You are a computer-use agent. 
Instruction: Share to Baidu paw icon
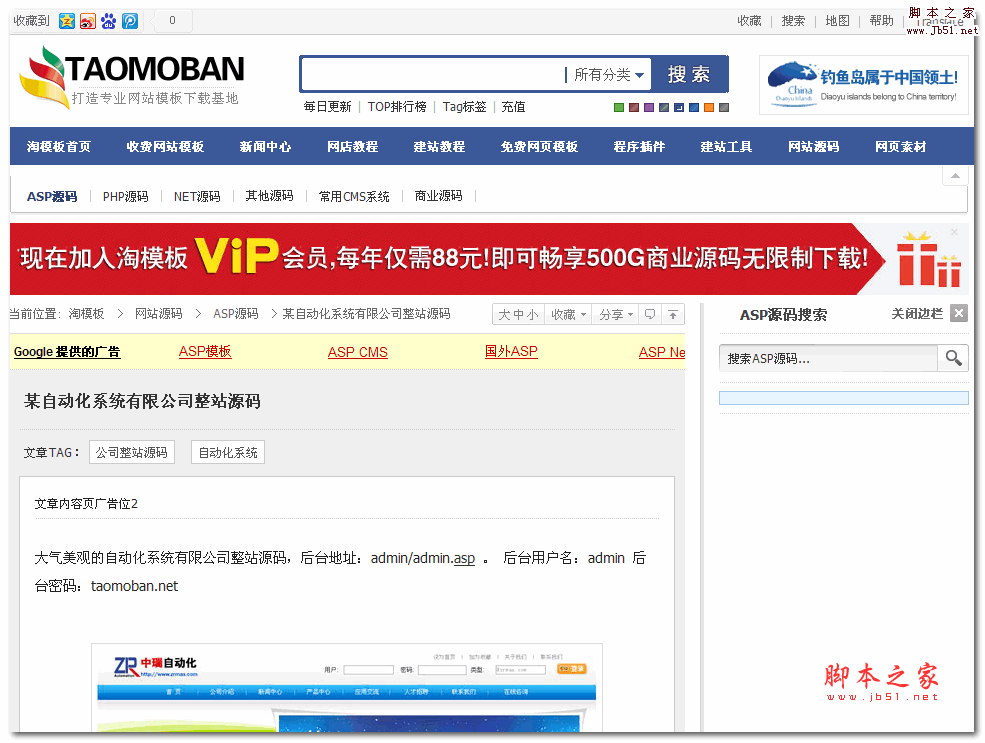pos(109,21)
